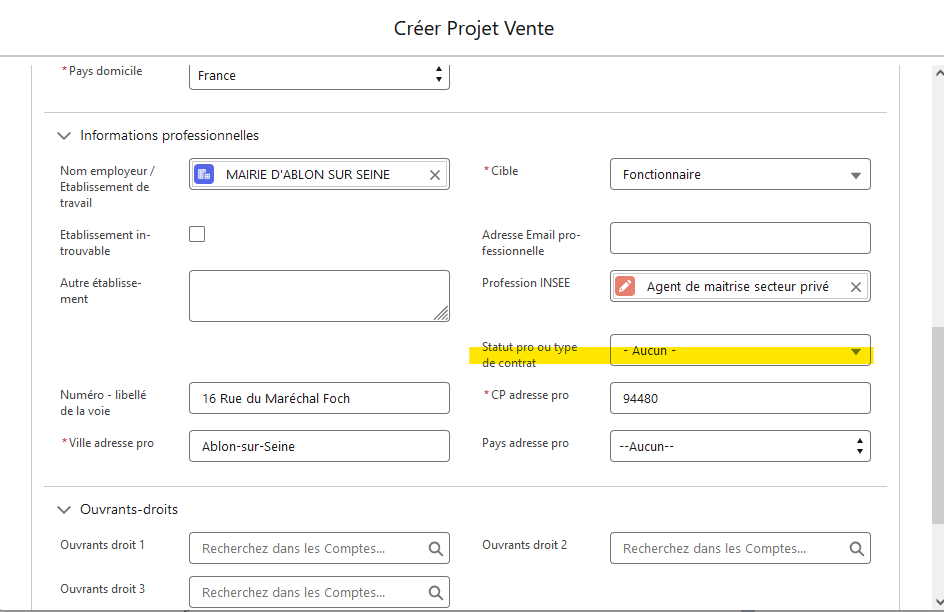Image resolution: width=944 pixels, height=612 pixels.
Task: Click search icon in Ouvrants droit 2 field
Action: click(856, 549)
